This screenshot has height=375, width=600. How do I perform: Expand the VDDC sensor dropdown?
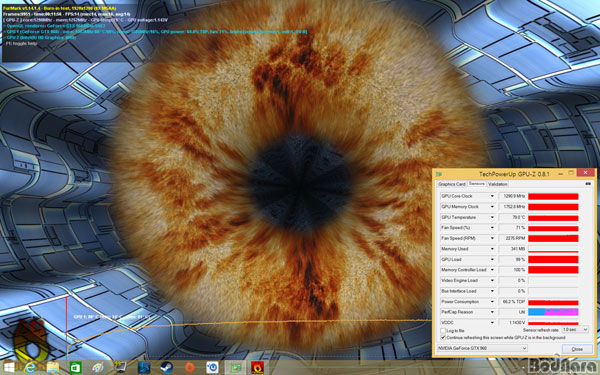point(492,323)
